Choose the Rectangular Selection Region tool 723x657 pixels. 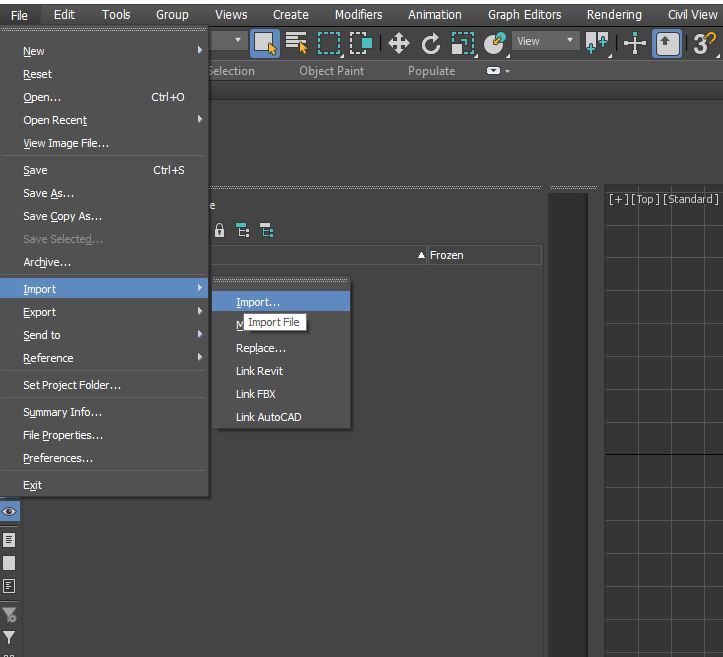click(x=329, y=42)
